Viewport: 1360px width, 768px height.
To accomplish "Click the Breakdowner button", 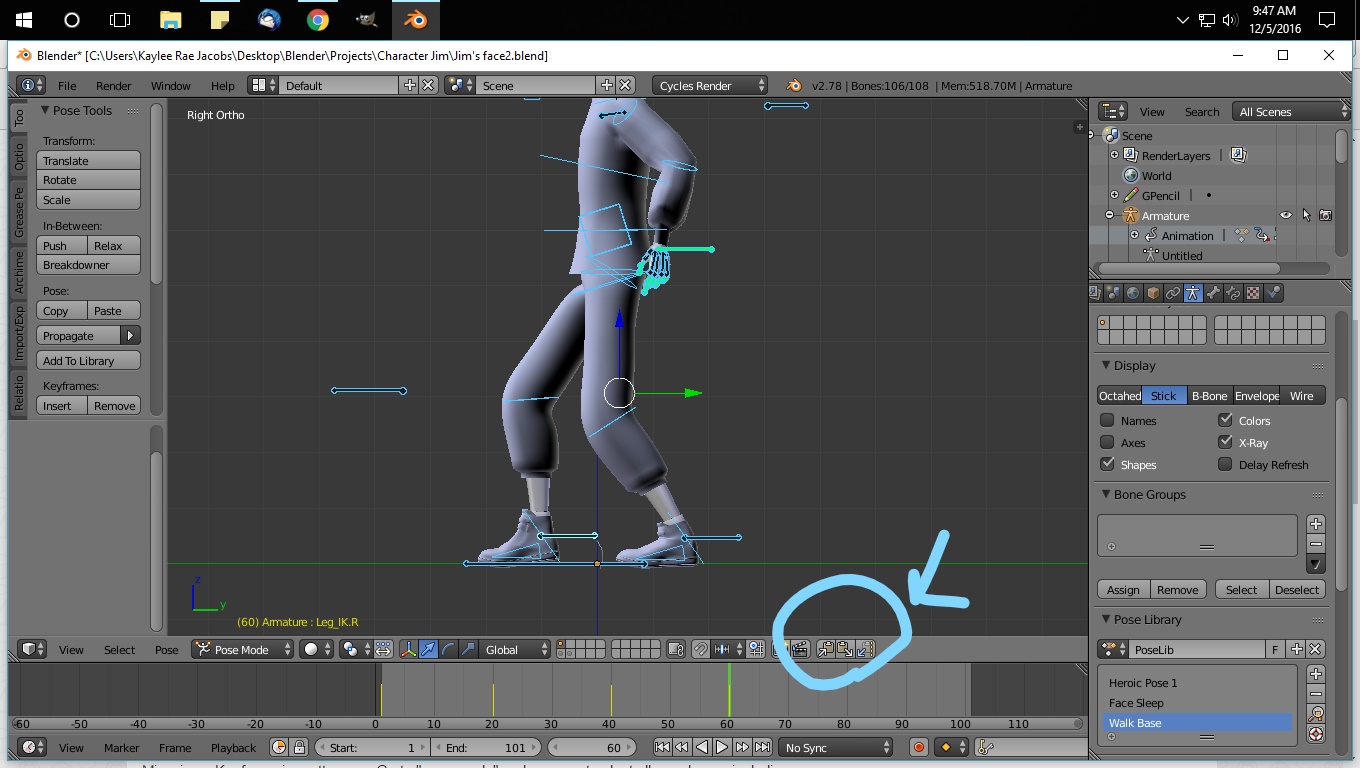I will pyautogui.click(x=88, y=264).
